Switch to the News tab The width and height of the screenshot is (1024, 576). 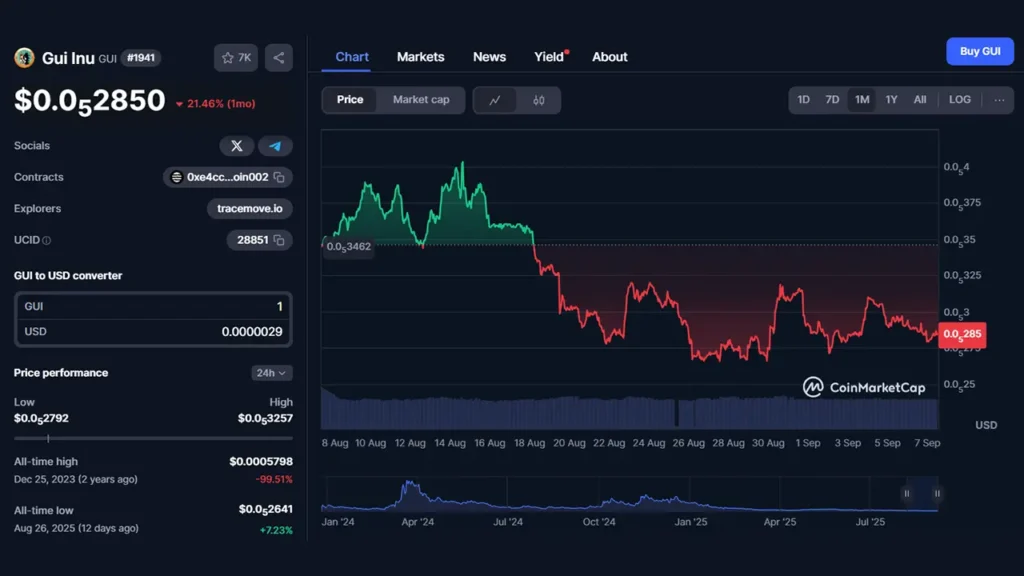coord(489,57)
